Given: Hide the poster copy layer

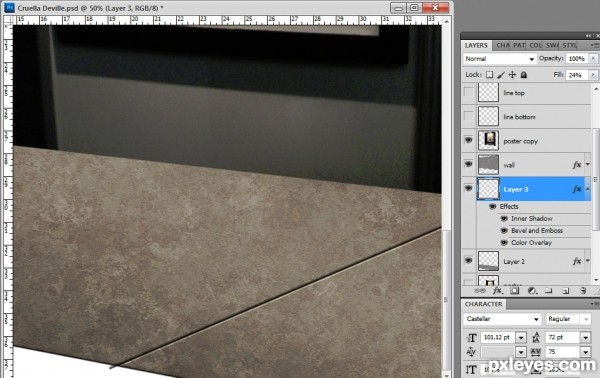Looking at the screenshot, I should point(468,140).
